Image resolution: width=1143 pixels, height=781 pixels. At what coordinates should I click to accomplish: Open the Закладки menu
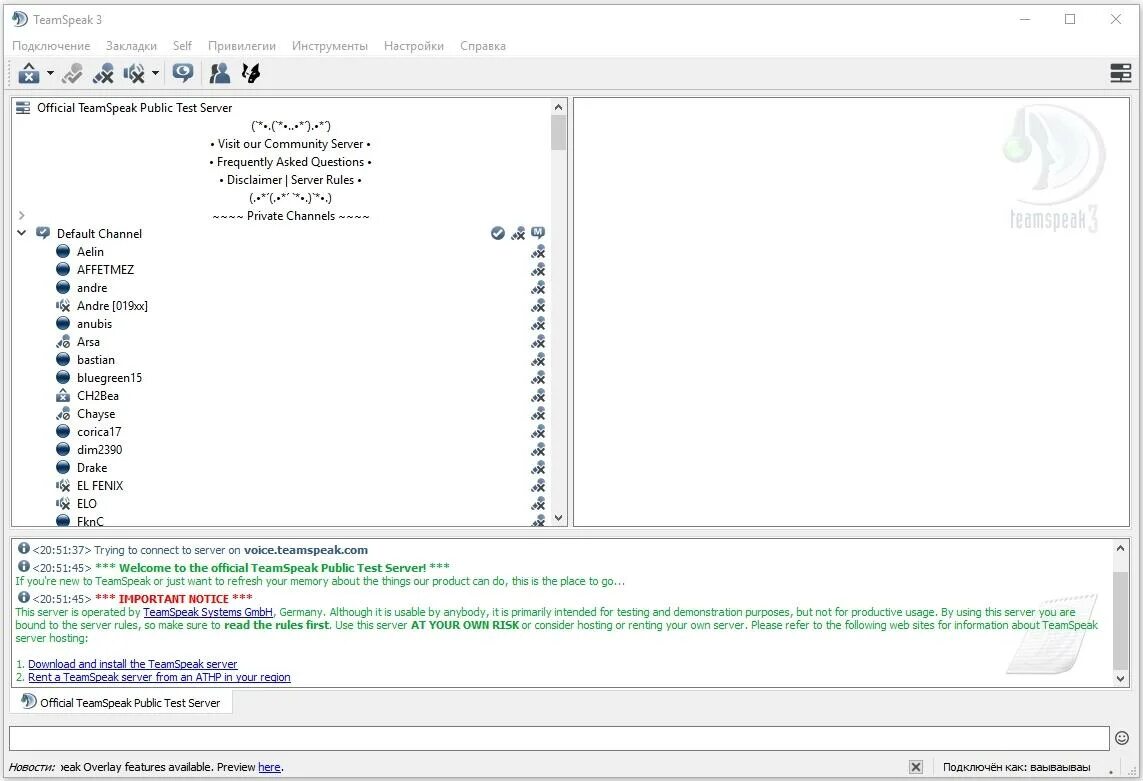tap(131, 45)
